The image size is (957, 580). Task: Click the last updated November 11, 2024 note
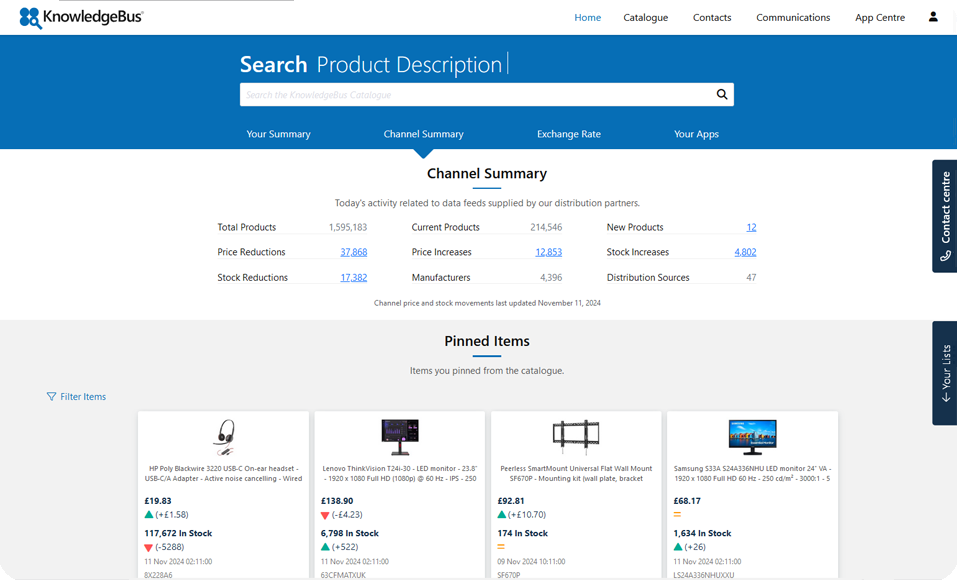pyautogui.click(x=487, y=303)
